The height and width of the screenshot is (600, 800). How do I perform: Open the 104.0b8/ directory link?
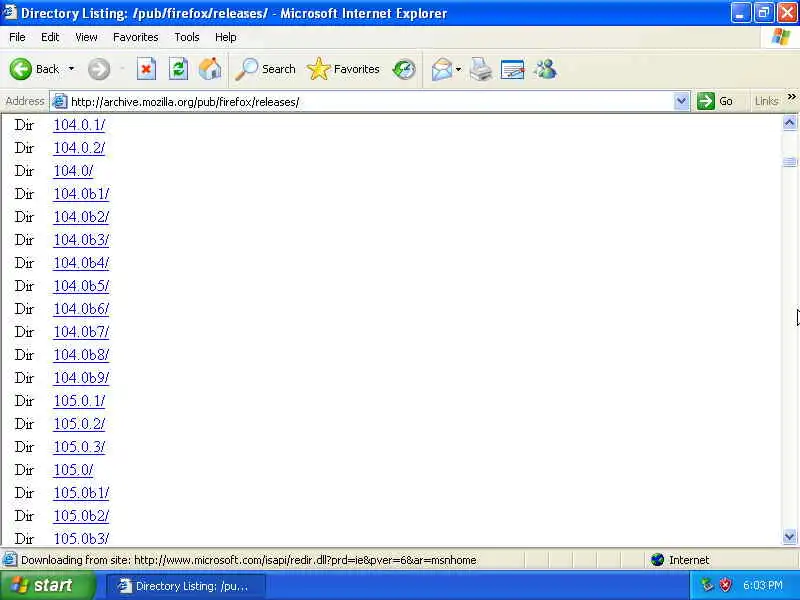tap(82, 355)
